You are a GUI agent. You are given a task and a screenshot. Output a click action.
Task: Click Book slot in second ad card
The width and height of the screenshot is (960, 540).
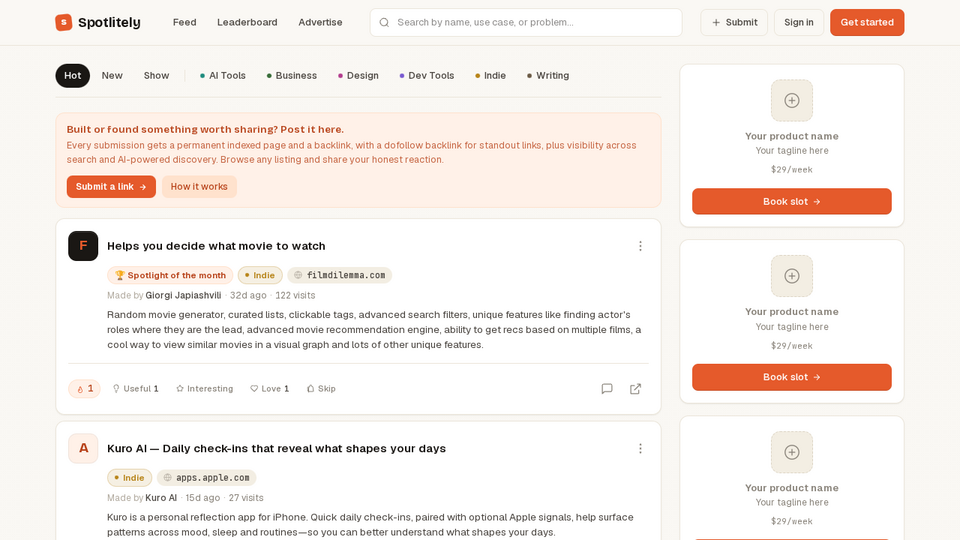click(x=792, y=377)
